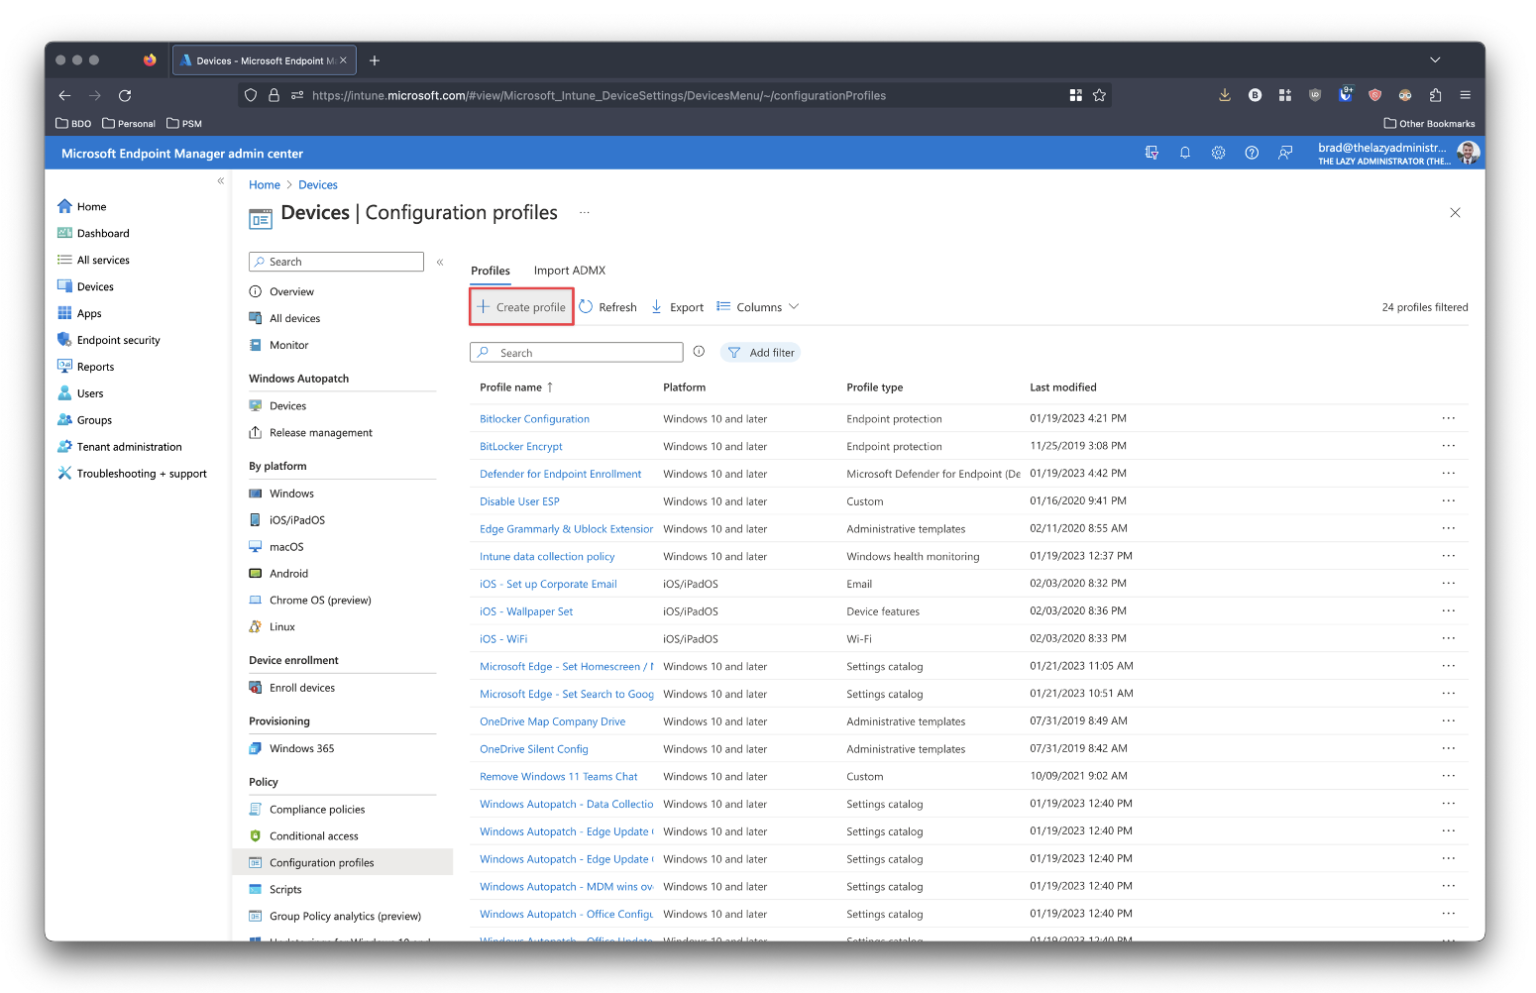Open Intune data collection policy link
Image resolution: width=1536 pixels, height=993 pixels.
(x=547, y=557)
